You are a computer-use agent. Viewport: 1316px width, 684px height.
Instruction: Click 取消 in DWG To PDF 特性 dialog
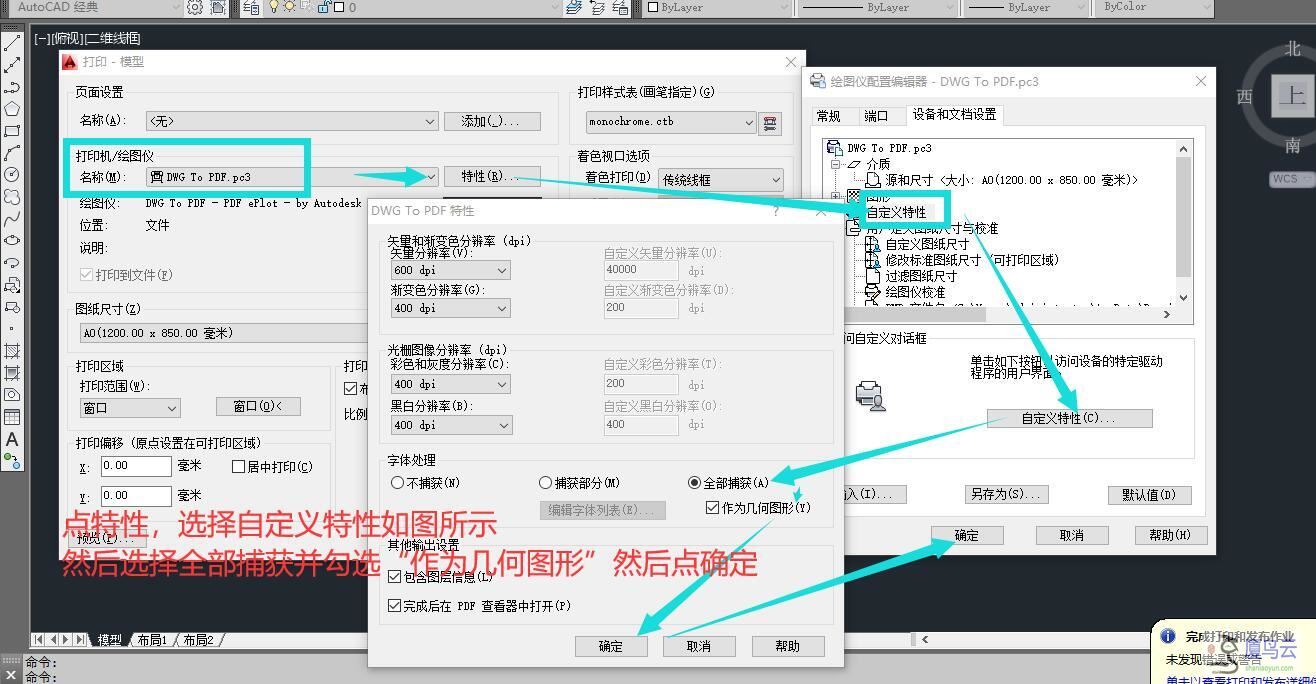click(x=699, y=646)
